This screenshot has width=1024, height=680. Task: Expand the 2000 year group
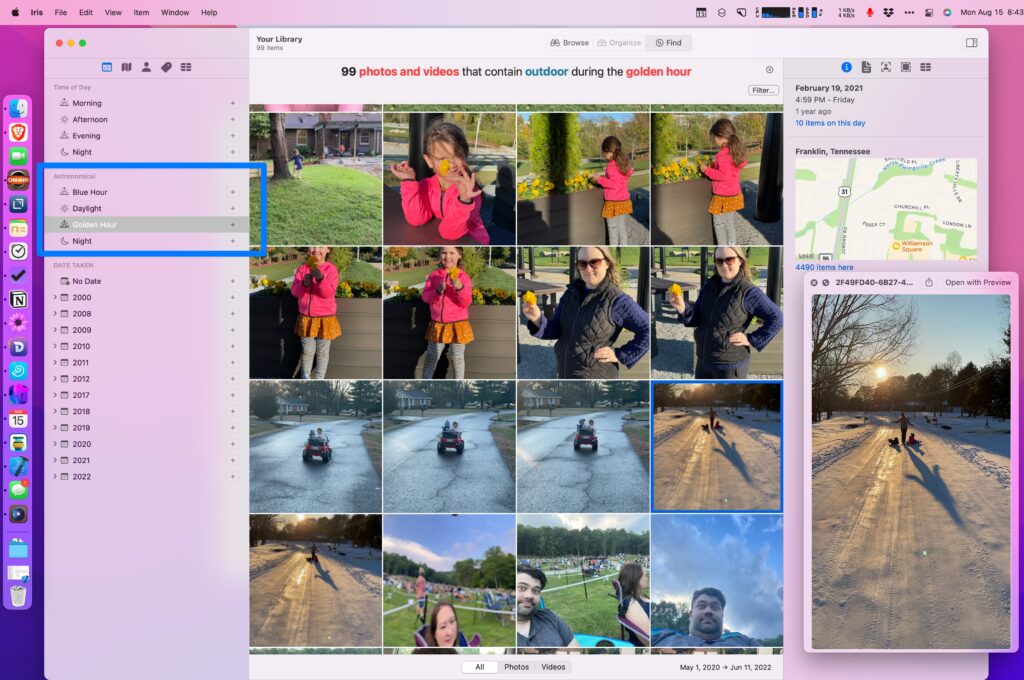click(55, 297)
